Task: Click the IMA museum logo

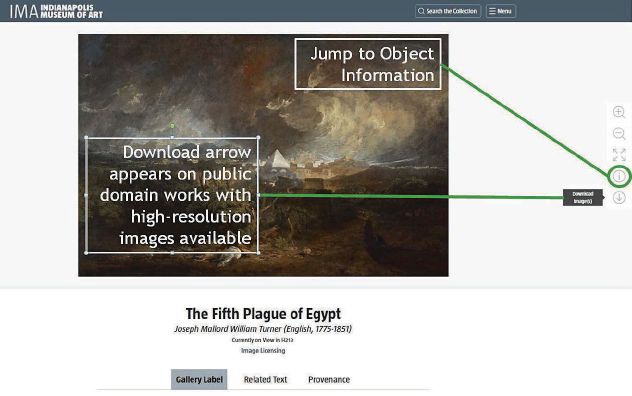Action: click(x=56, y=11)
